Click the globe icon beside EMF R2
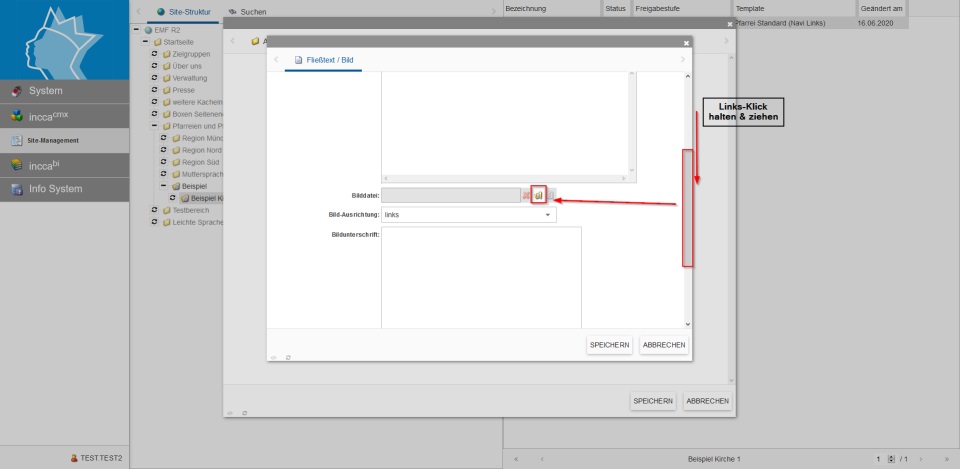Screen dimensions: 960x469 (148, 30)
